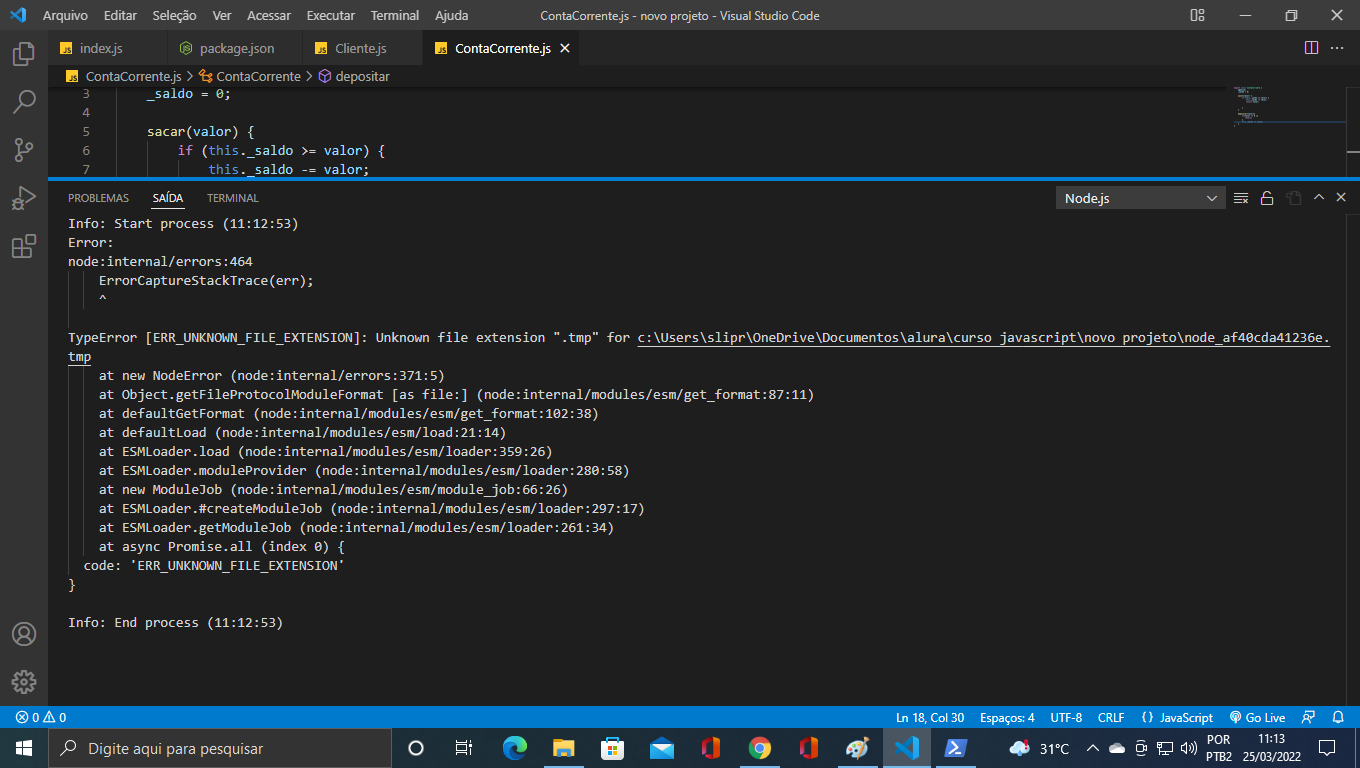
Task: Open the Accounts menu icon
Action: click(24, 634)
